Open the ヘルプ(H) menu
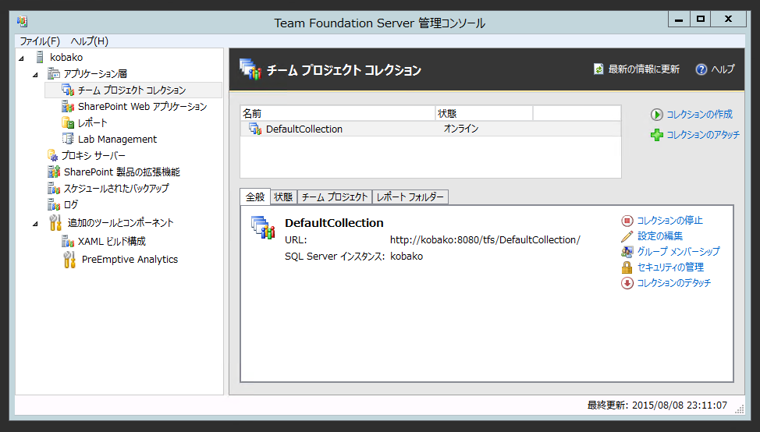The width and height of the screenshot is (760, 432). coord(90,41)
